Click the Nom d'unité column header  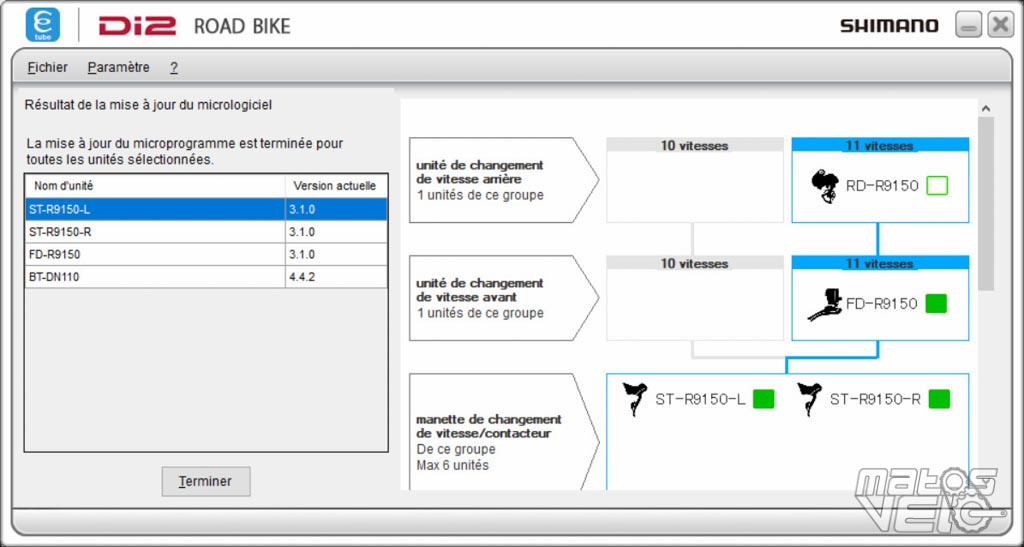tap(155, 186)
